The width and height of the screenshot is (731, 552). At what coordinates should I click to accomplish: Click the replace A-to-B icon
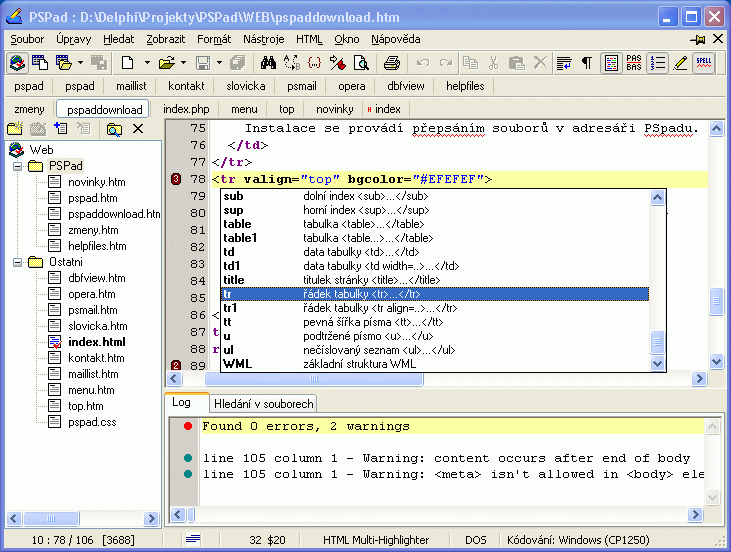pyautogui.click(x=292, y=62)
